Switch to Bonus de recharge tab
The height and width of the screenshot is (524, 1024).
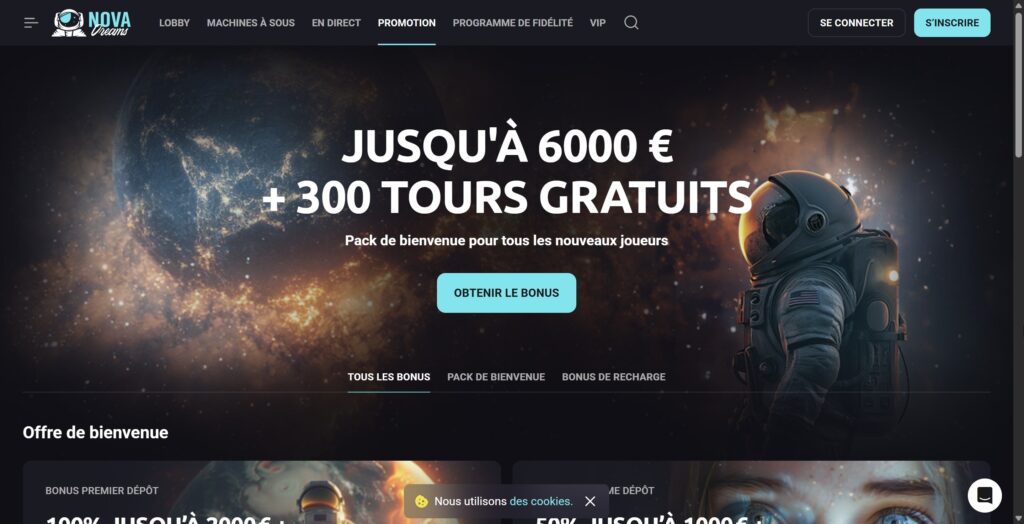point(614,377)
